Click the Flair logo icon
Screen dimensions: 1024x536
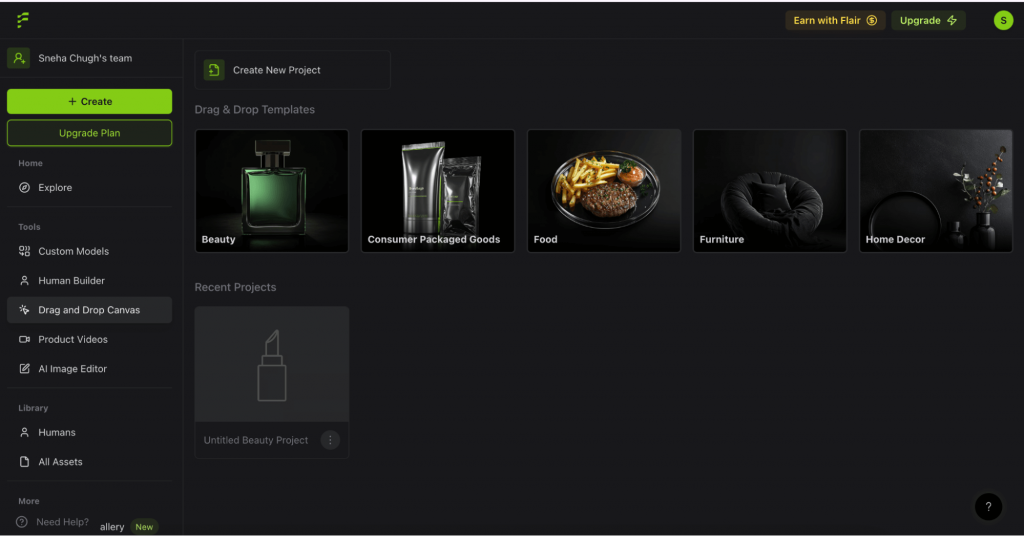(23, 20)
